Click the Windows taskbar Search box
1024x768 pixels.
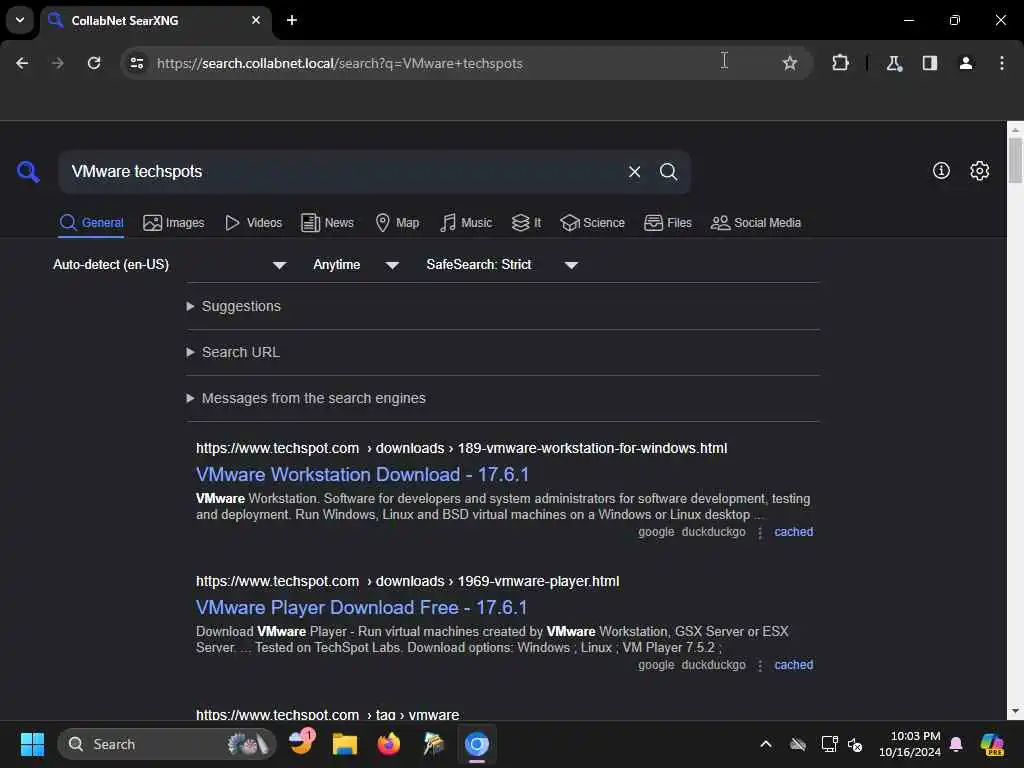coord(167,744)
